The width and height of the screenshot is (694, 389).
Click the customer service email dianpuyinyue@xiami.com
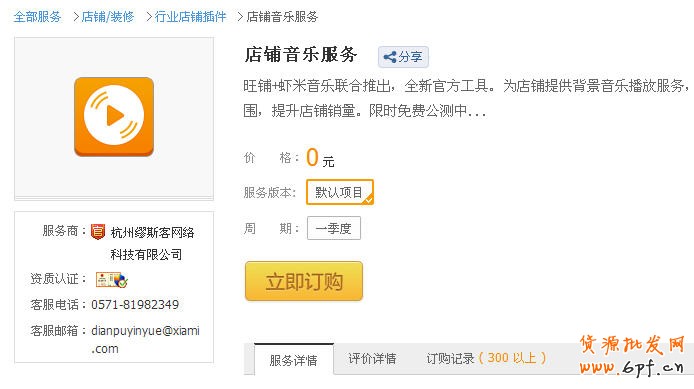145,339
